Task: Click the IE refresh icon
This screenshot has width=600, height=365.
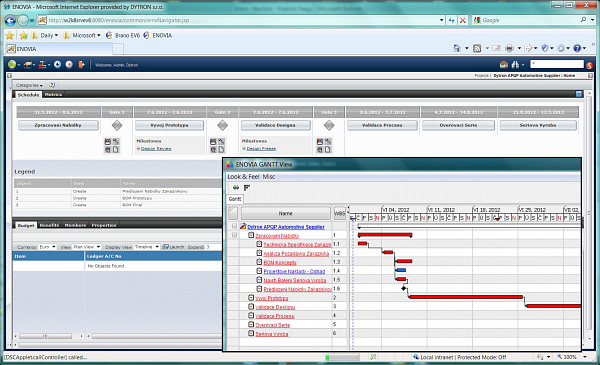Action: 452,20
